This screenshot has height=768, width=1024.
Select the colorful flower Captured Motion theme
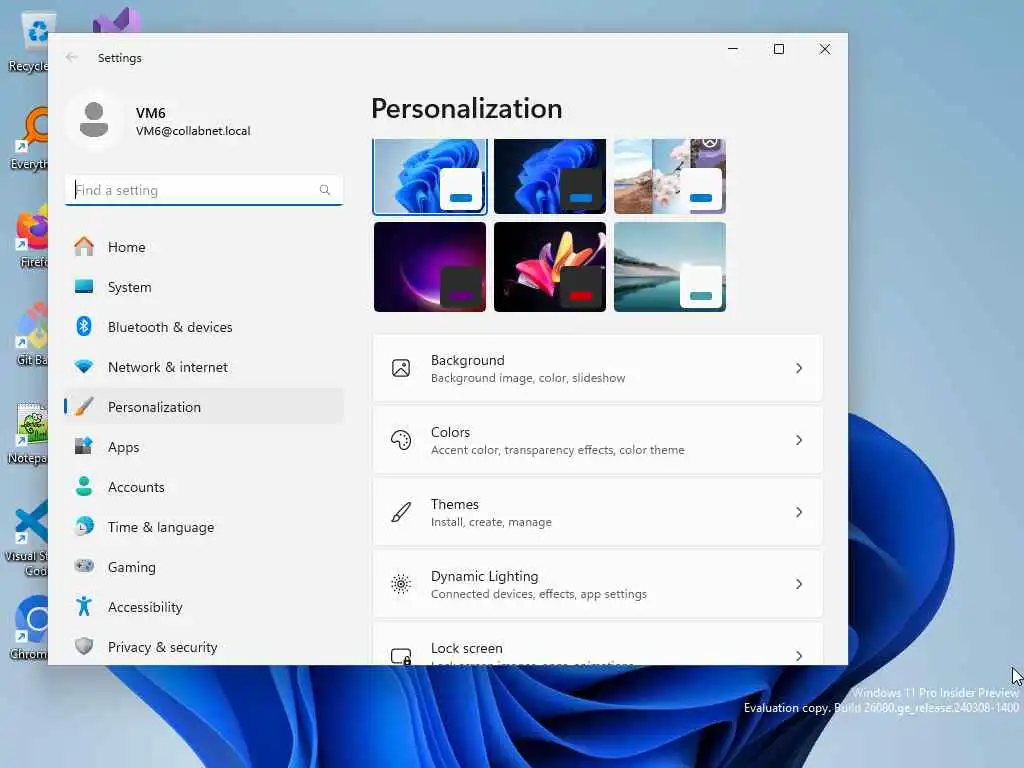[550, 266]
